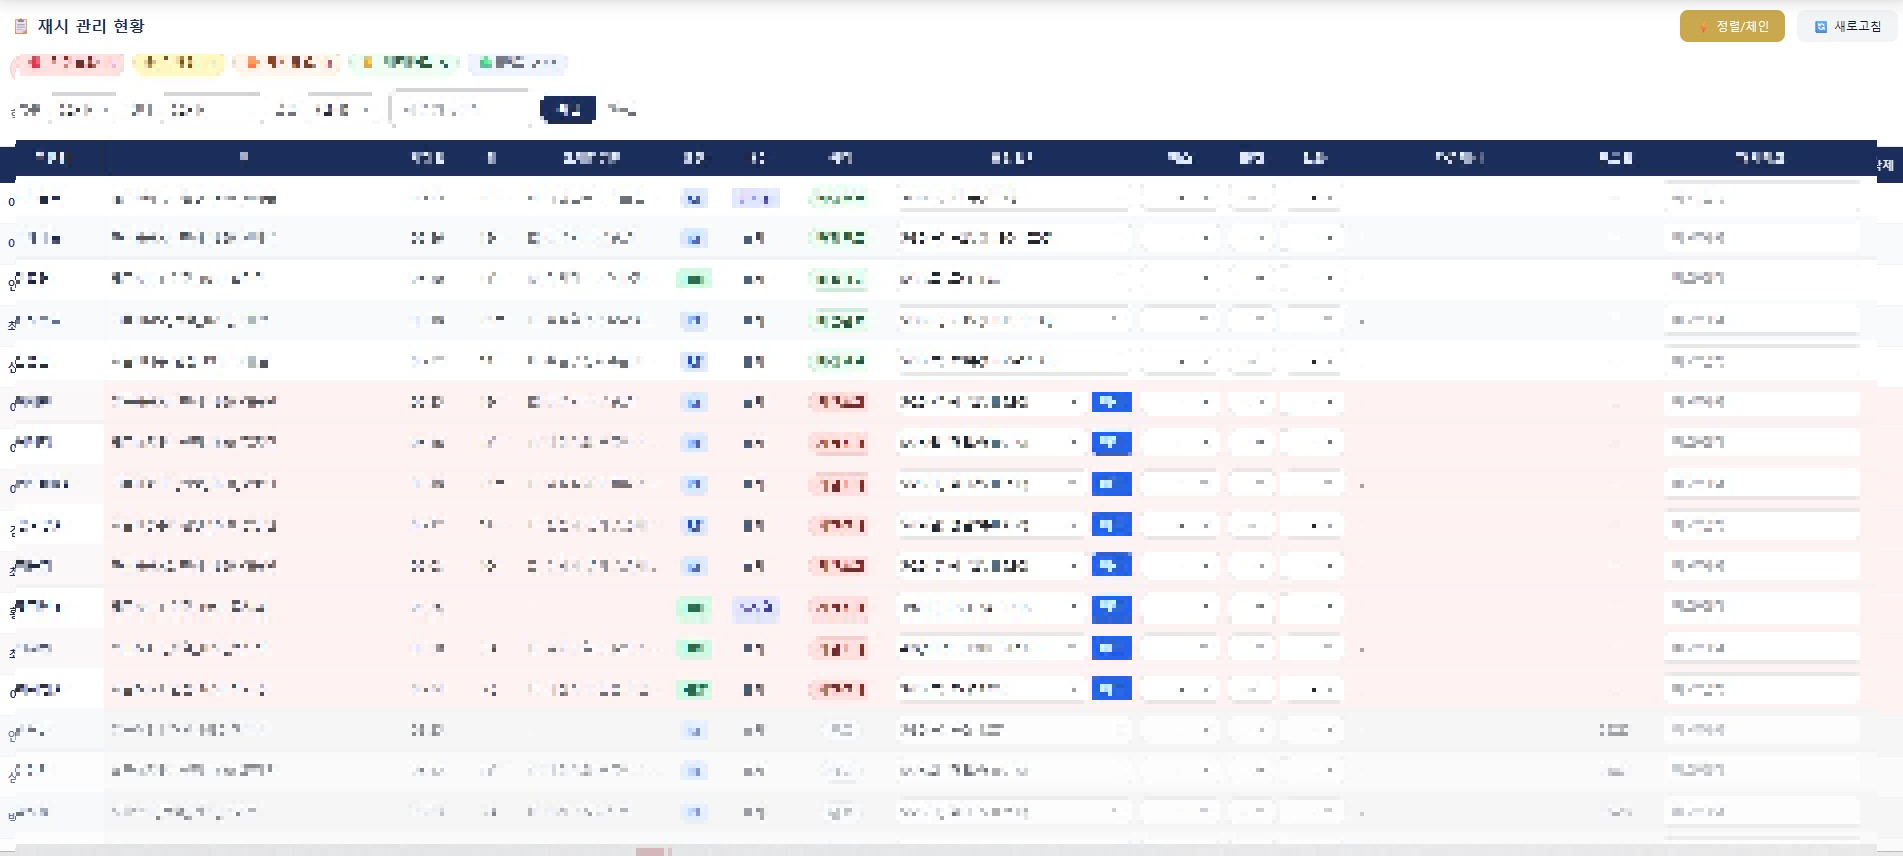Image resolution: width=1903 pixels, height=856 pixels.
Task: Click the 새로고침 refresh button
Action: (x=1847, y=26)
